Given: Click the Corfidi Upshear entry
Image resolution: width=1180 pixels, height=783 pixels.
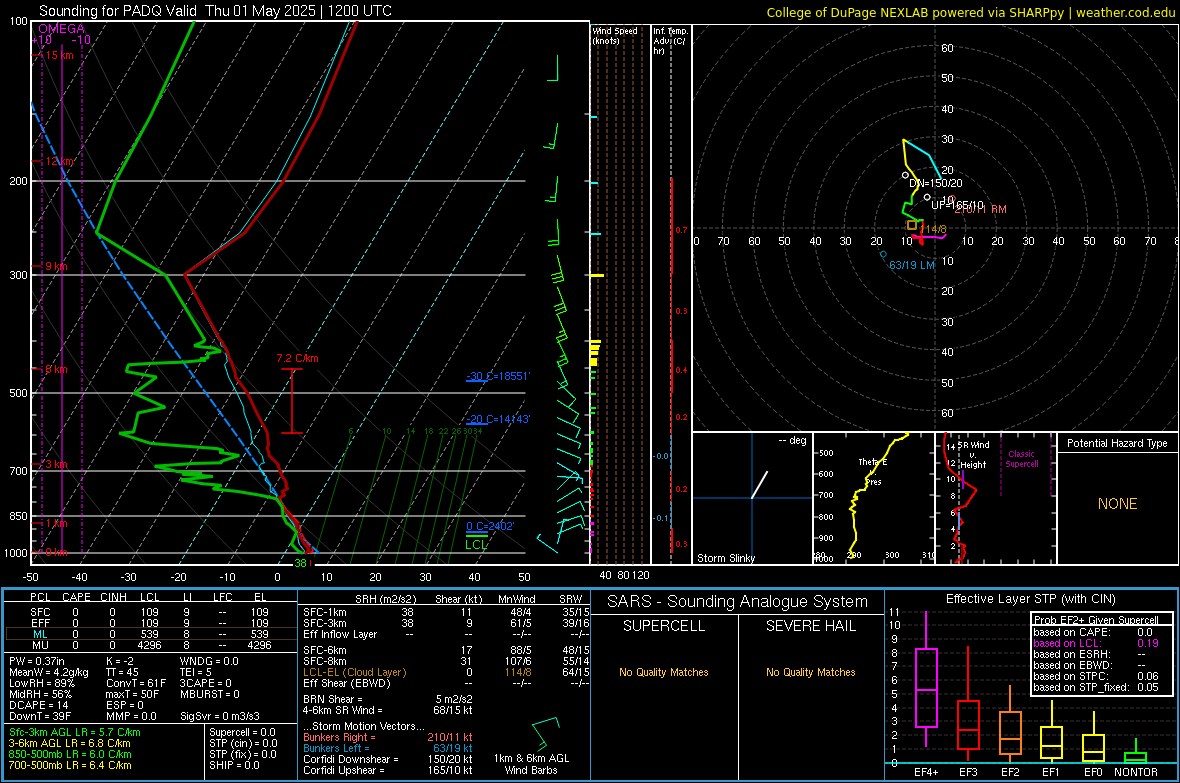Looking at the screenshot, I should click(x=388, y=770).
